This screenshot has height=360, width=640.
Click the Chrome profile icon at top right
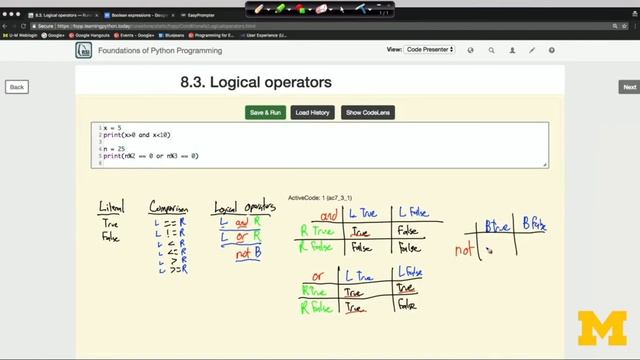click(x=635, y=13)
